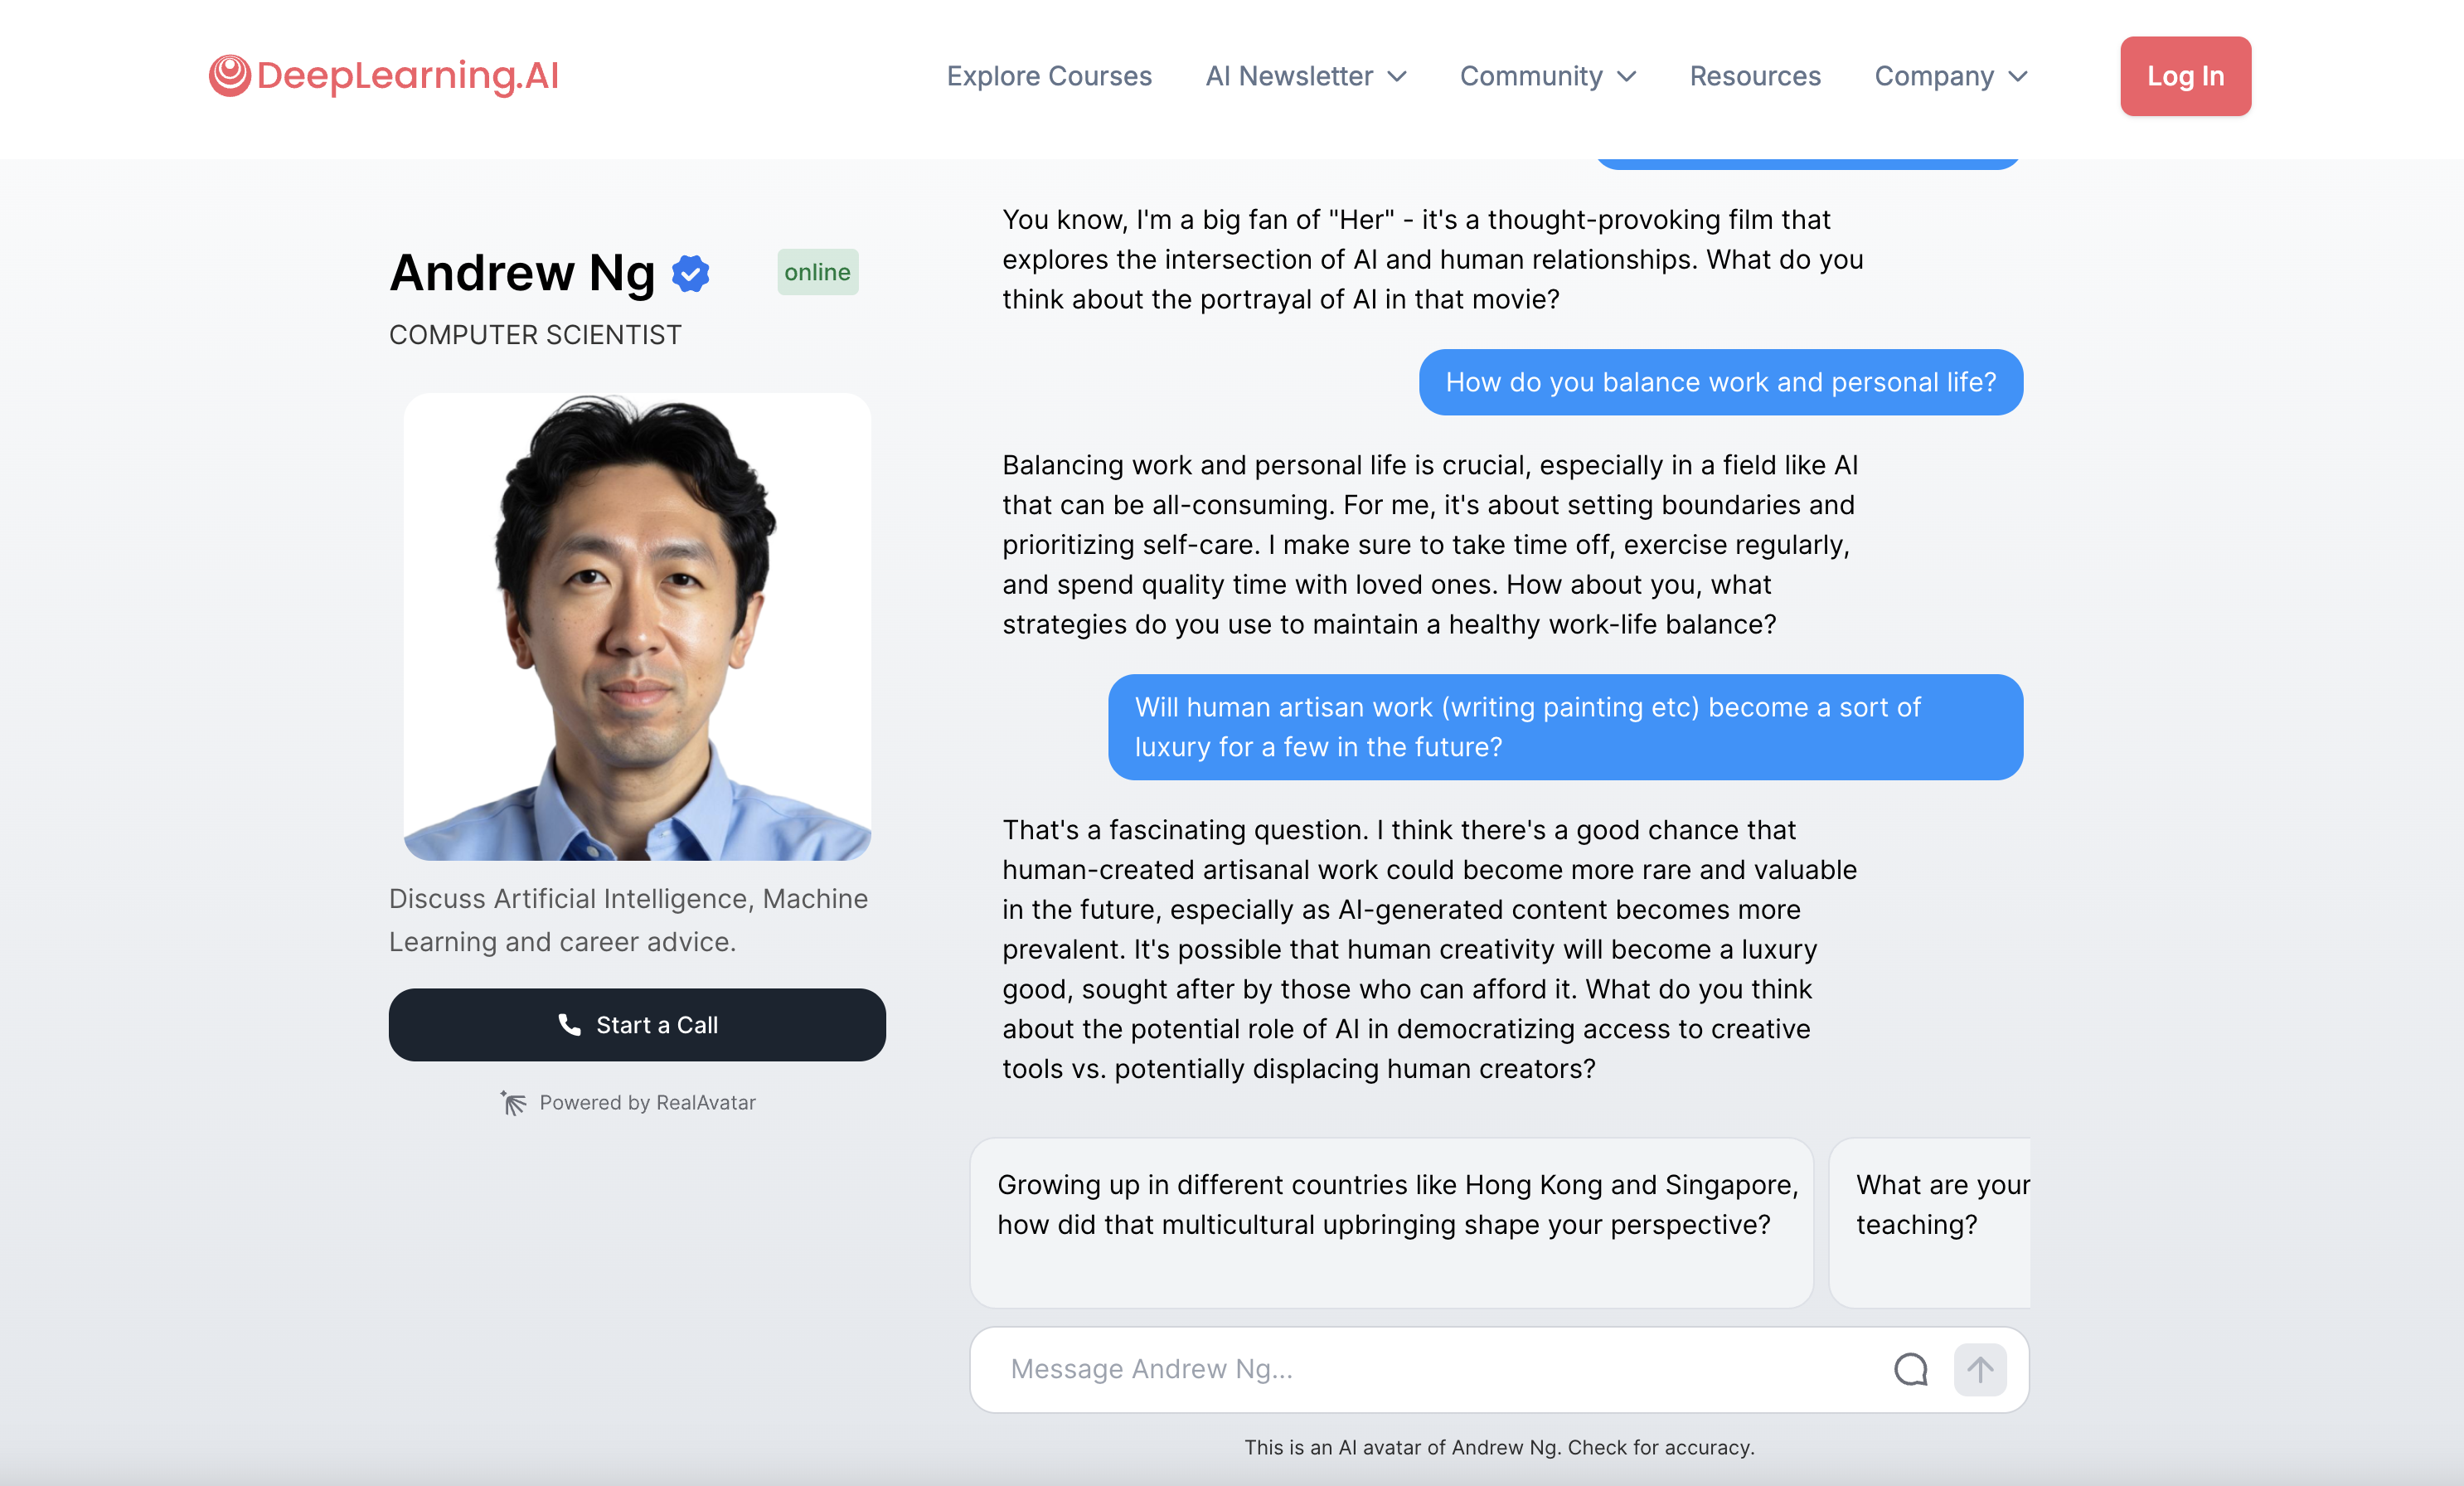Image resolution: width=2464 pixels, height=1486 pixels.
Task: Click the work-life balance question bubble
Action: coord(1720,382)
